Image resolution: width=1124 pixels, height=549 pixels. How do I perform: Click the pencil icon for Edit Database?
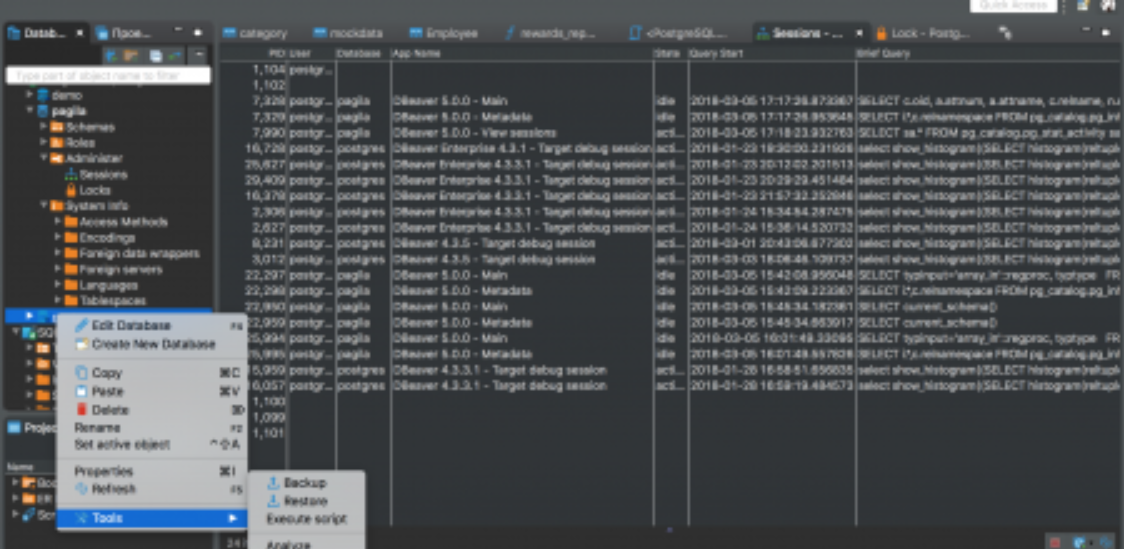click(82, 326)
